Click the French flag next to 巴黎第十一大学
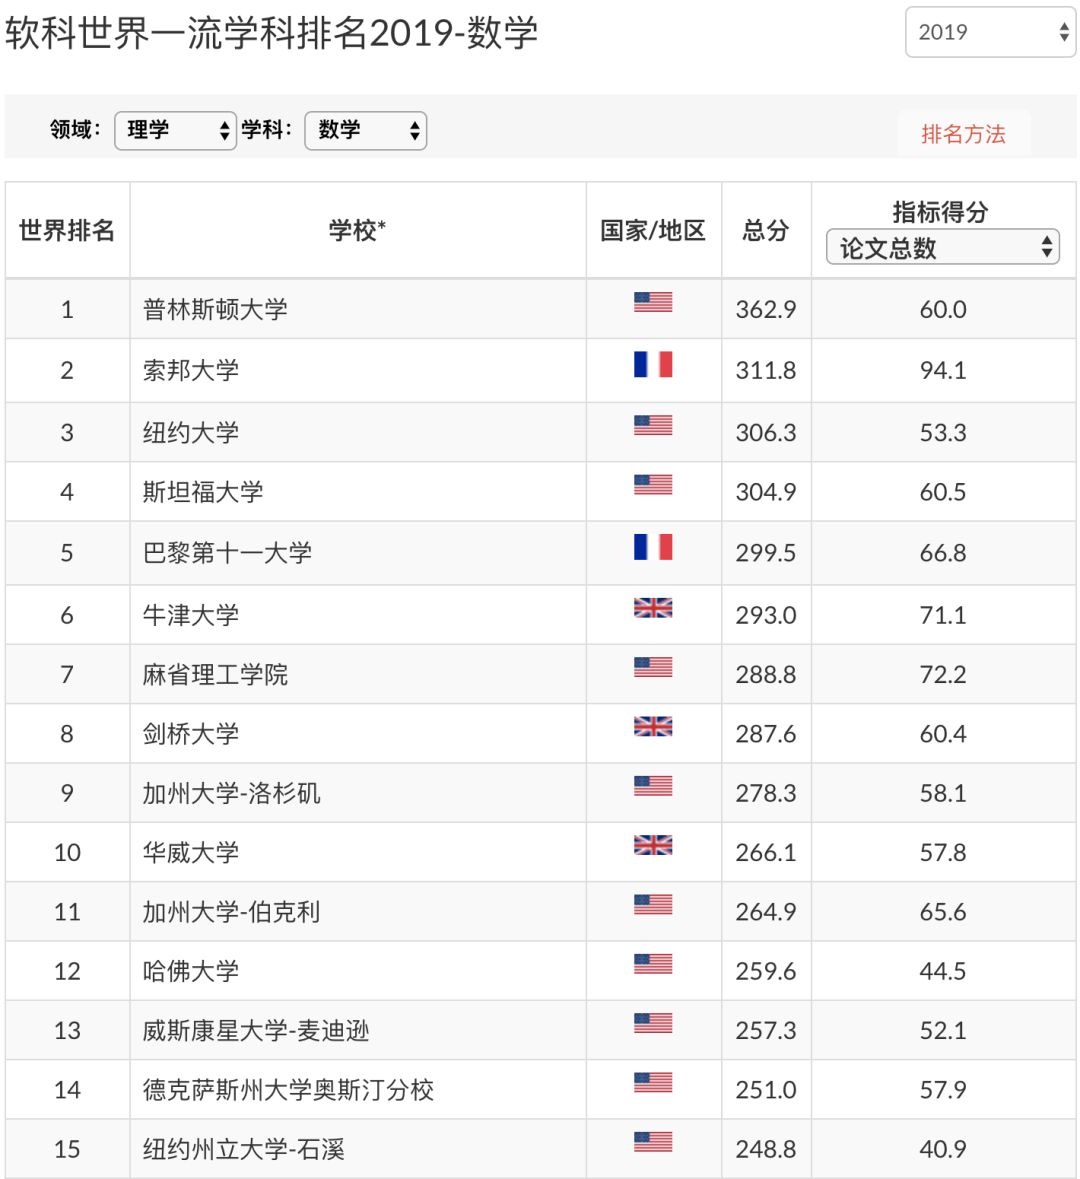The height and width of the screenshot is (1179, 1080). [x=653, y=546]
